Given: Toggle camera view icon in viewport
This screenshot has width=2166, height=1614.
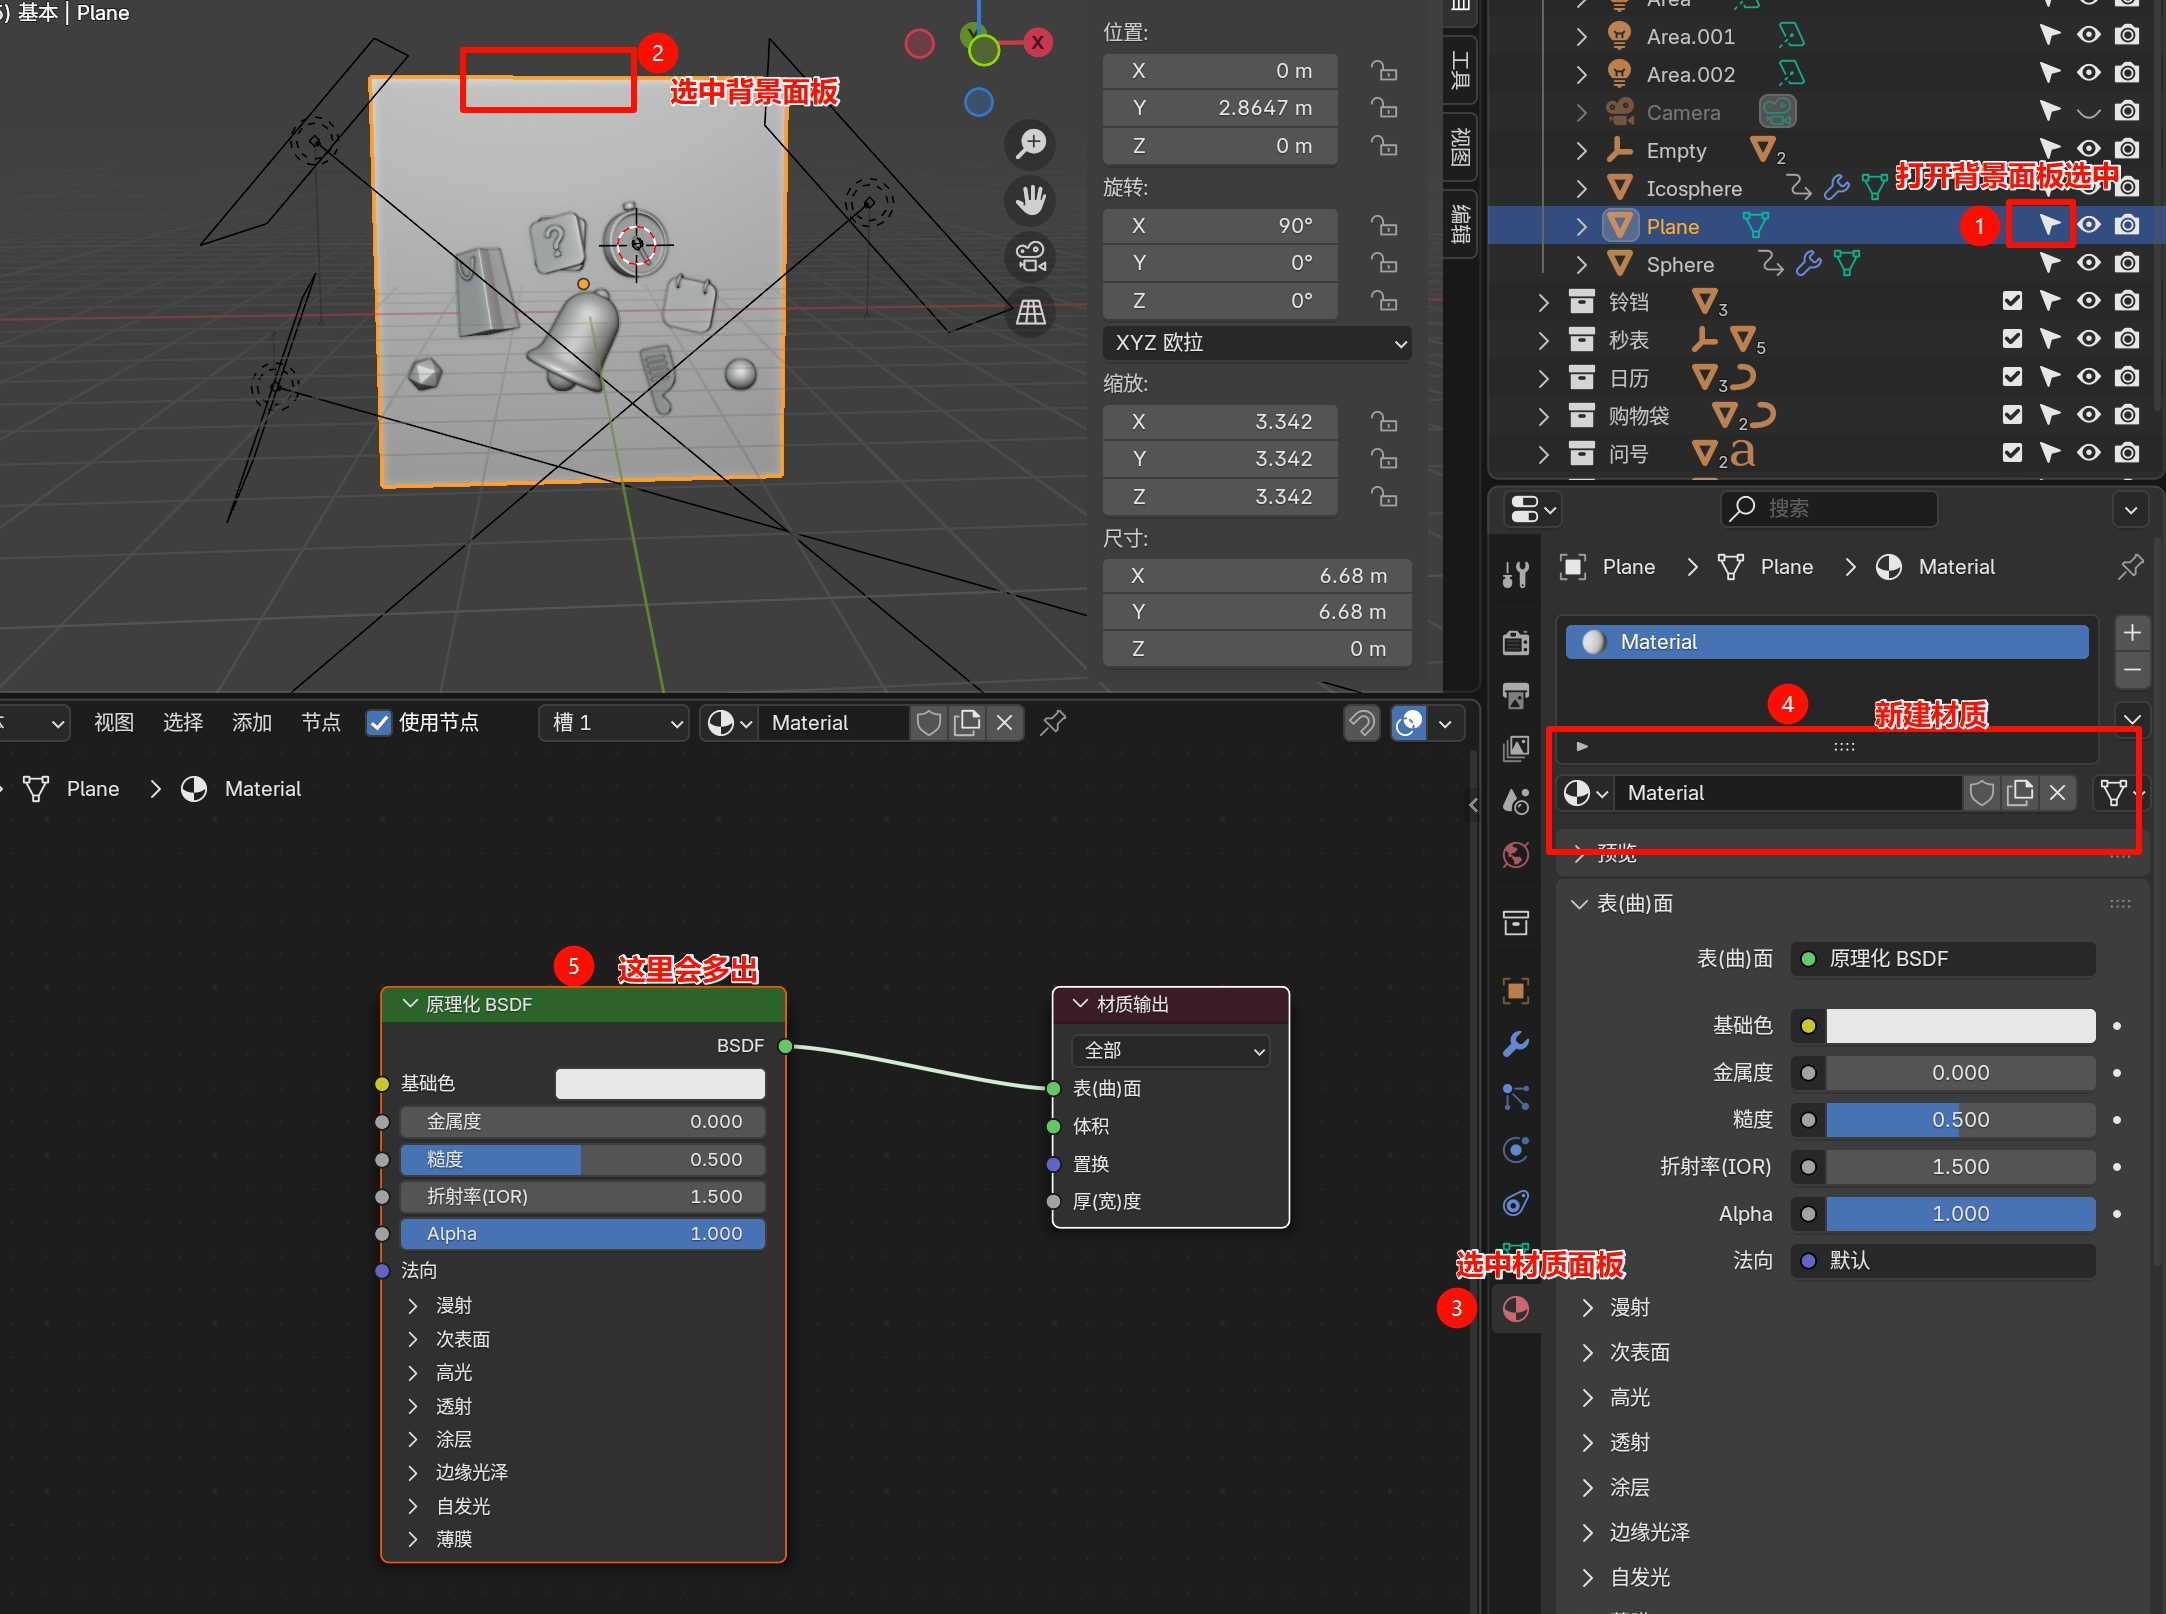Looking at the screenshot, I should tap(1030, 256).
